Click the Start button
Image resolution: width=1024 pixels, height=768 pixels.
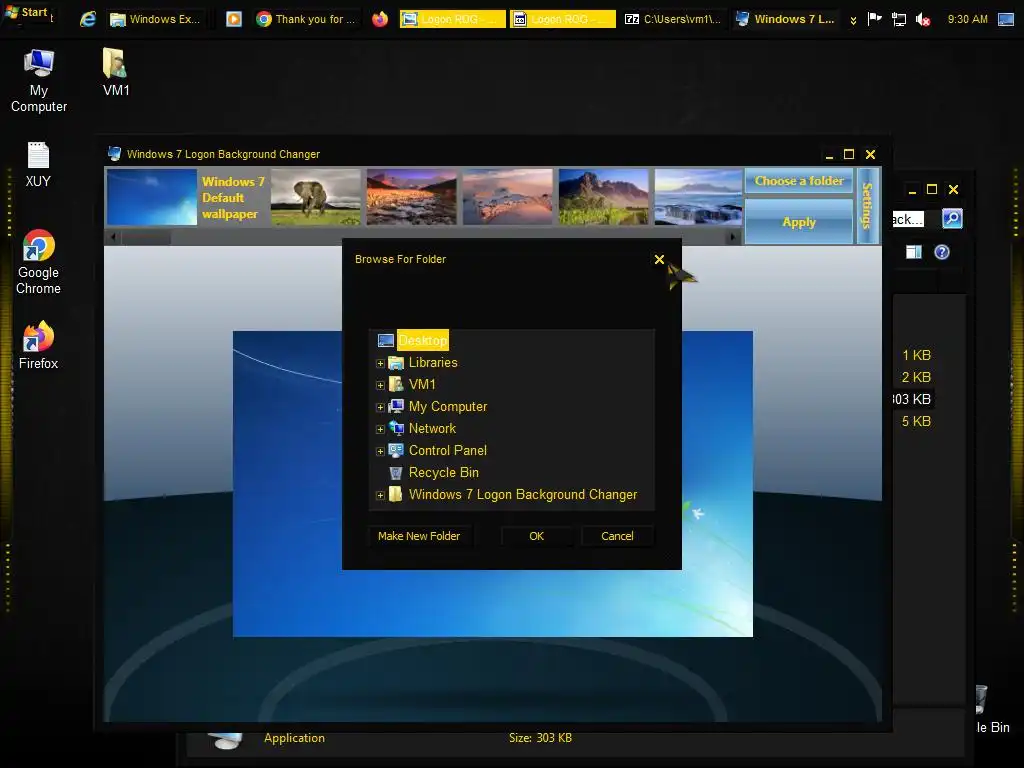26,12
